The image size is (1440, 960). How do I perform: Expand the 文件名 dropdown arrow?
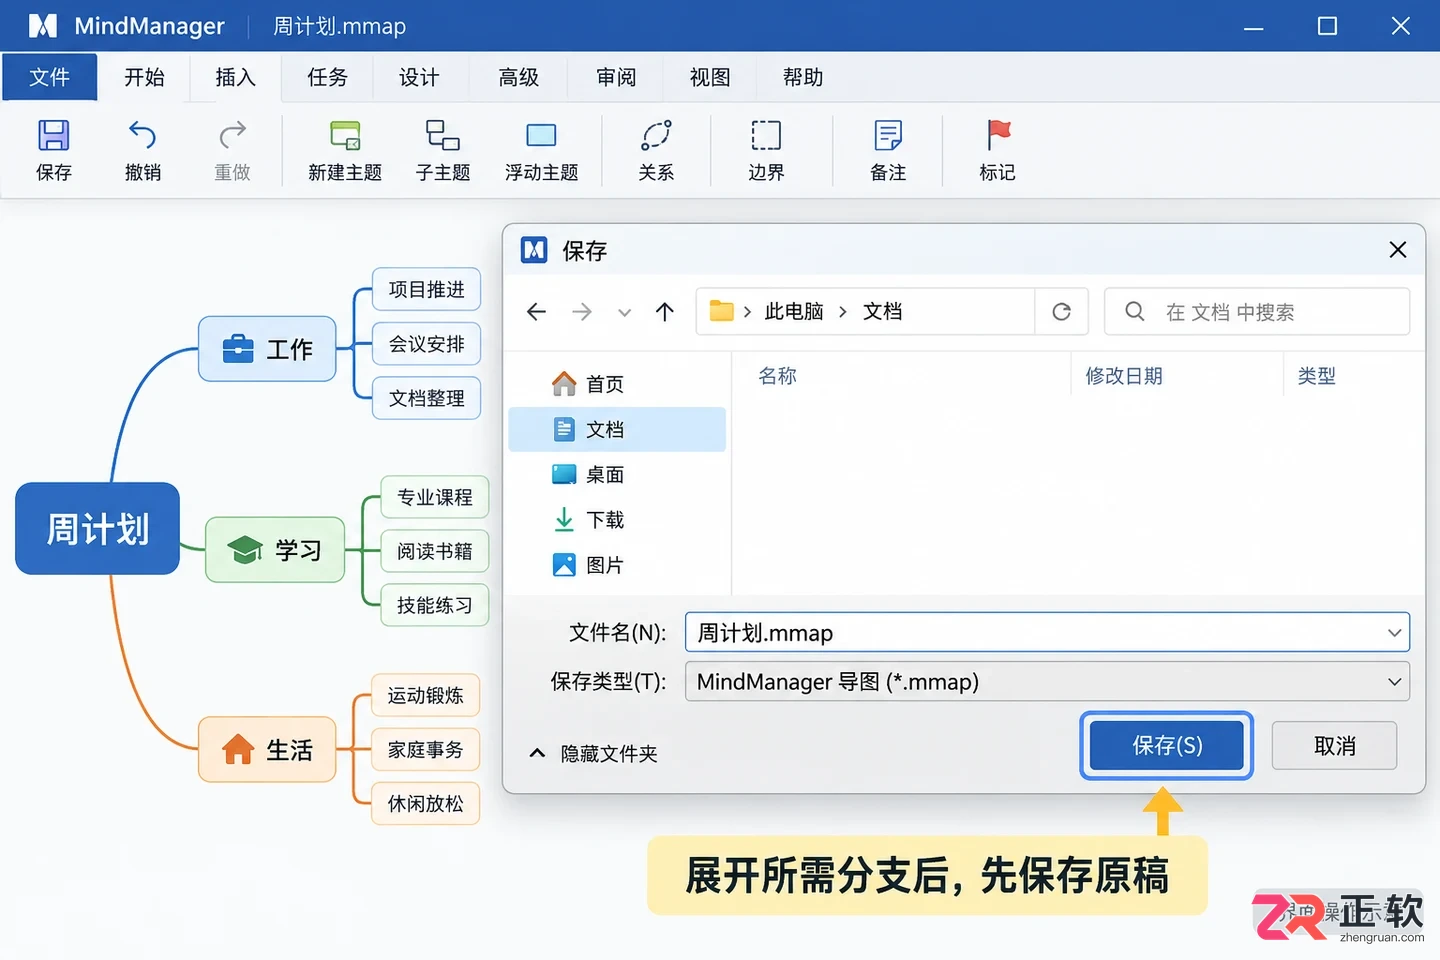[x=1394, y=633]
